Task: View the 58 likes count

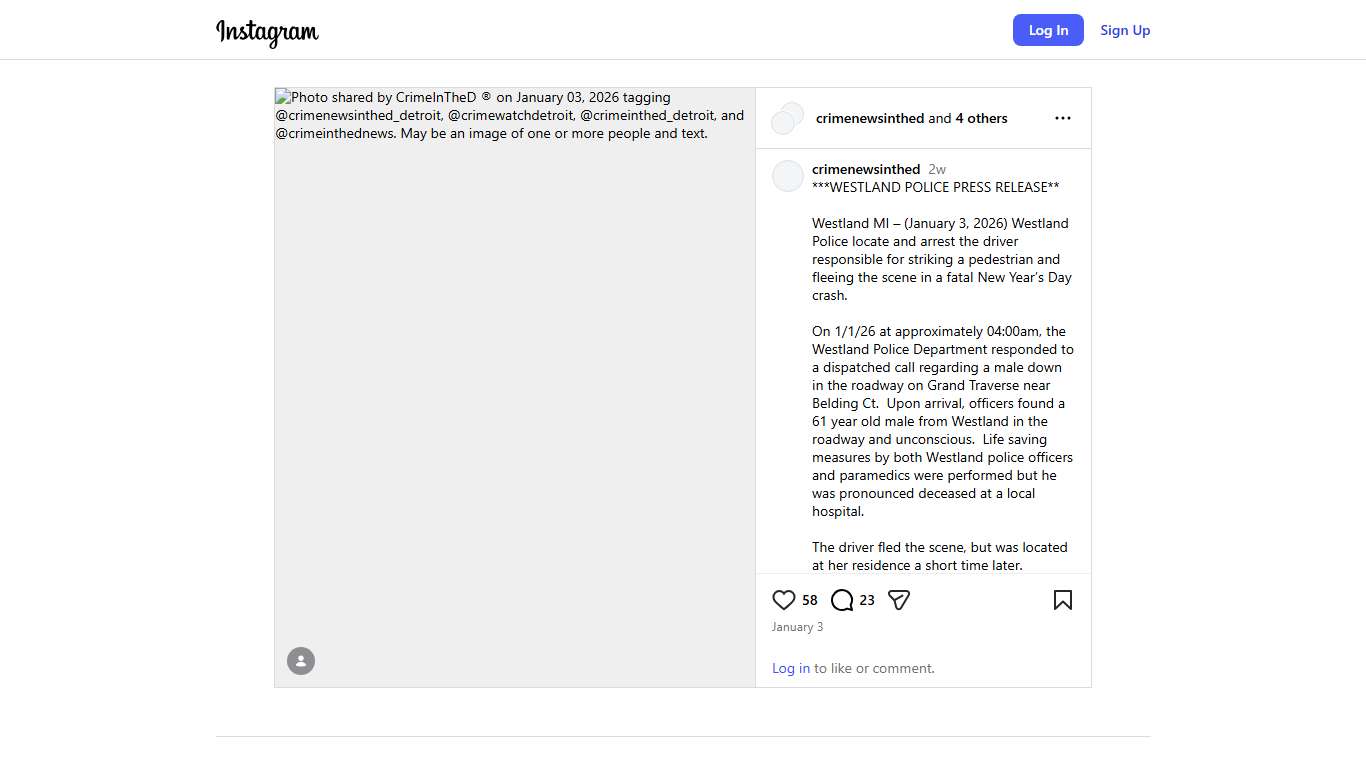Action: point(810,600)
